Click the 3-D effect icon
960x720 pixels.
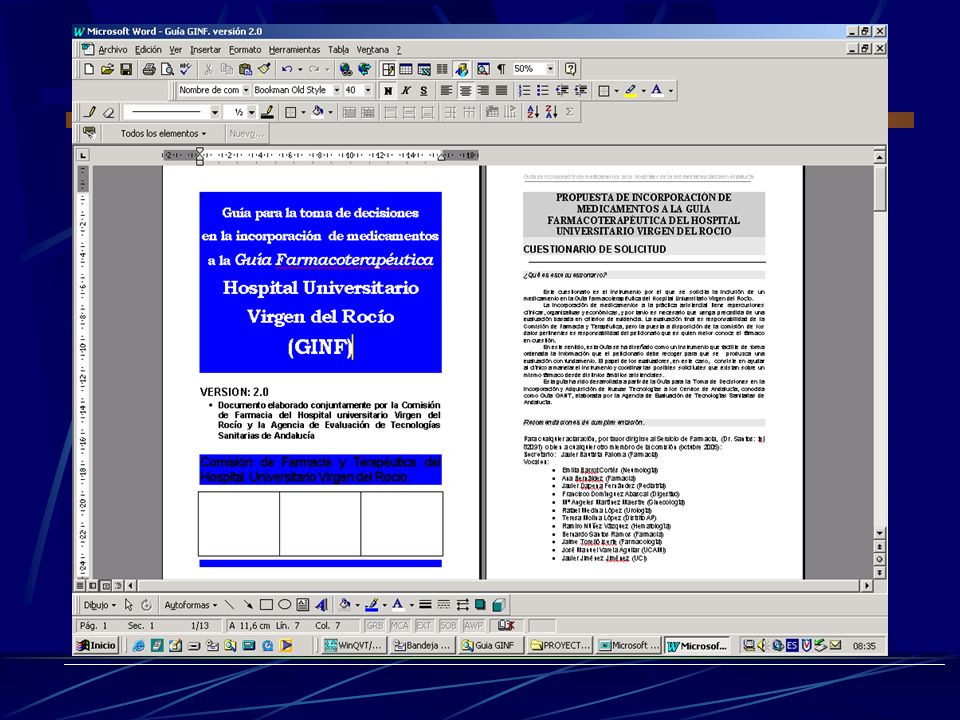point(498,605)
